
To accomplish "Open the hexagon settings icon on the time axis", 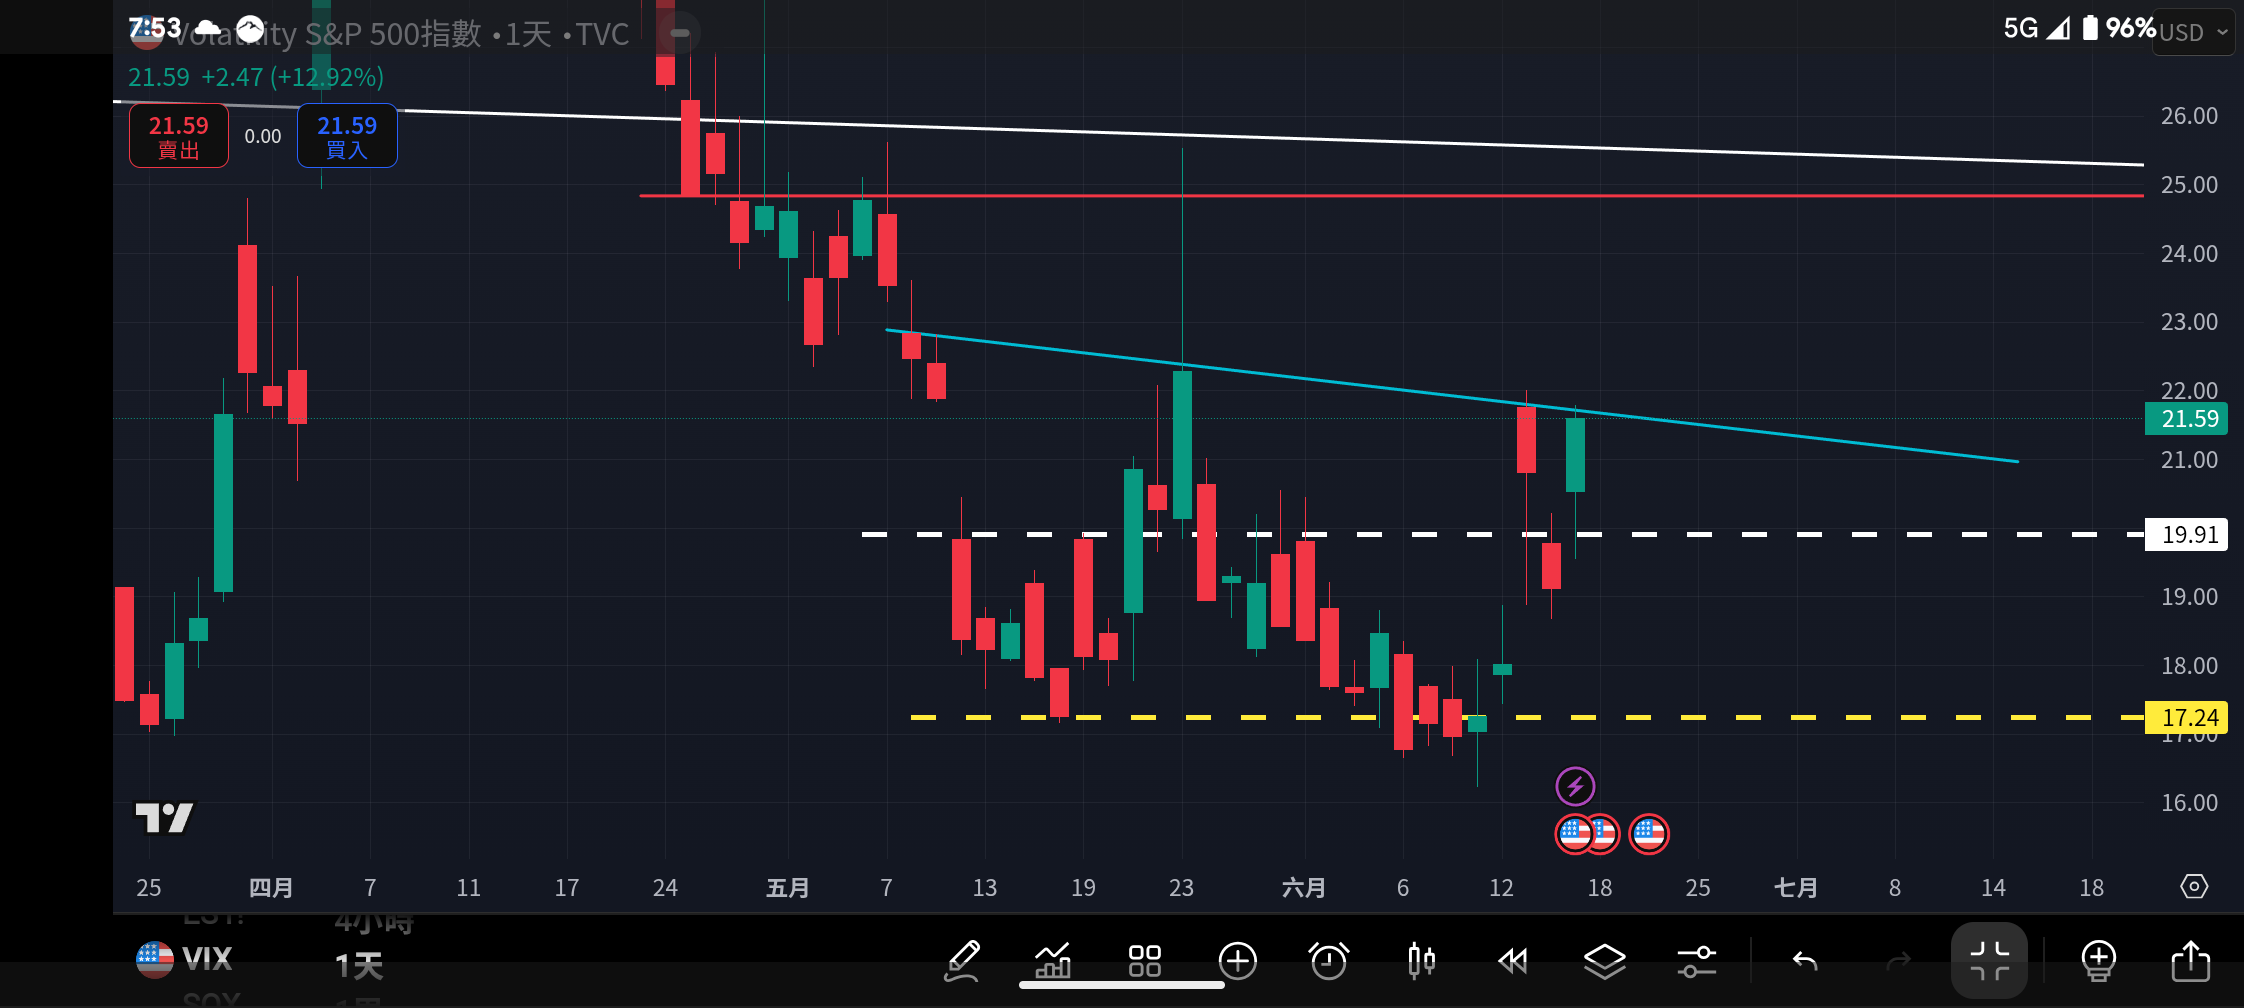I will point(2194,886).
